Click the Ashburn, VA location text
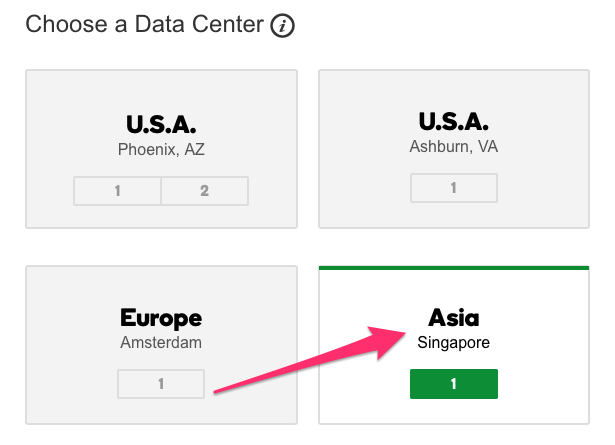615x445 pixels. (454, 147)
